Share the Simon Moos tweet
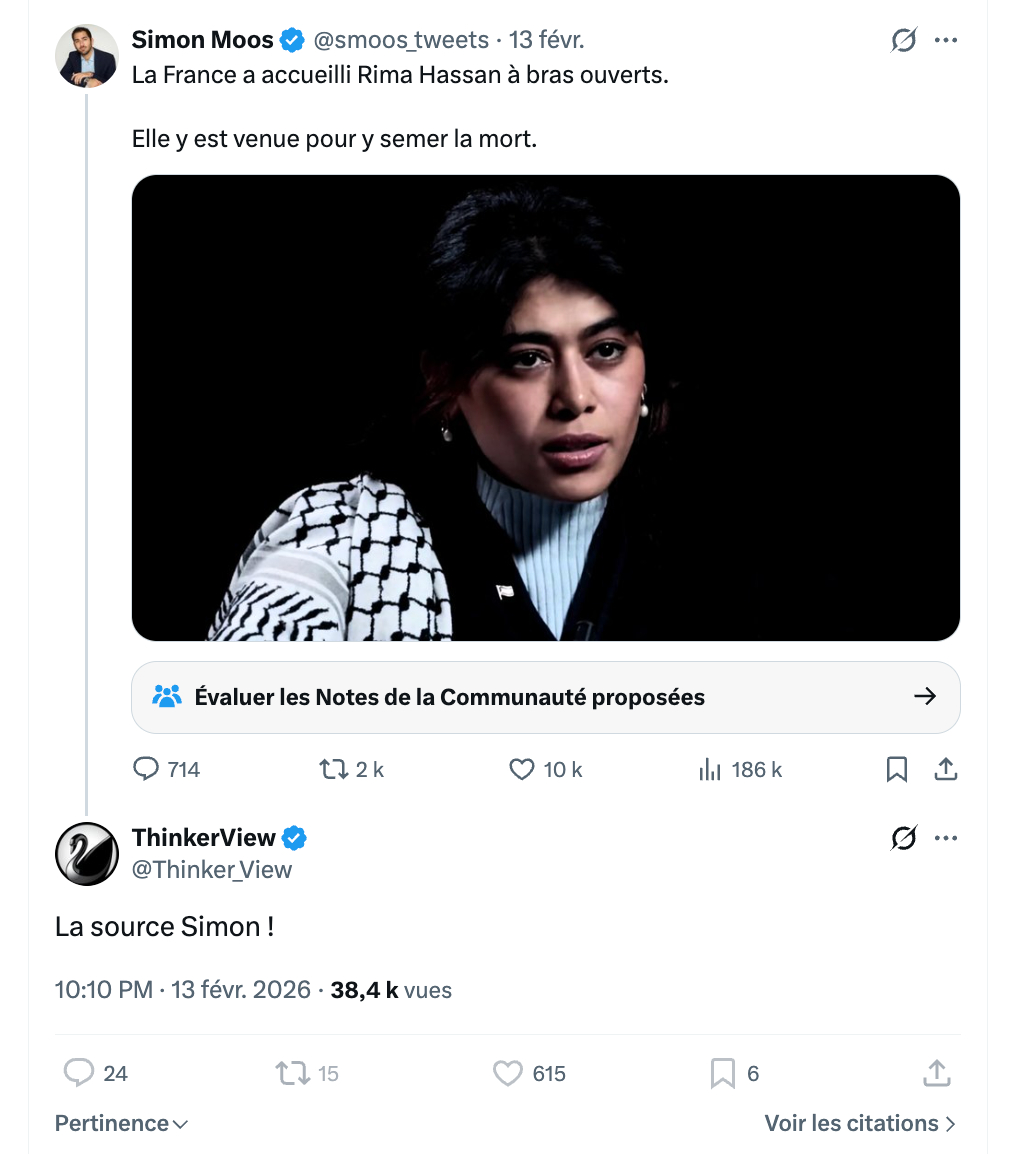This screenshot has width=1014, height=1154. coord(946,769)
